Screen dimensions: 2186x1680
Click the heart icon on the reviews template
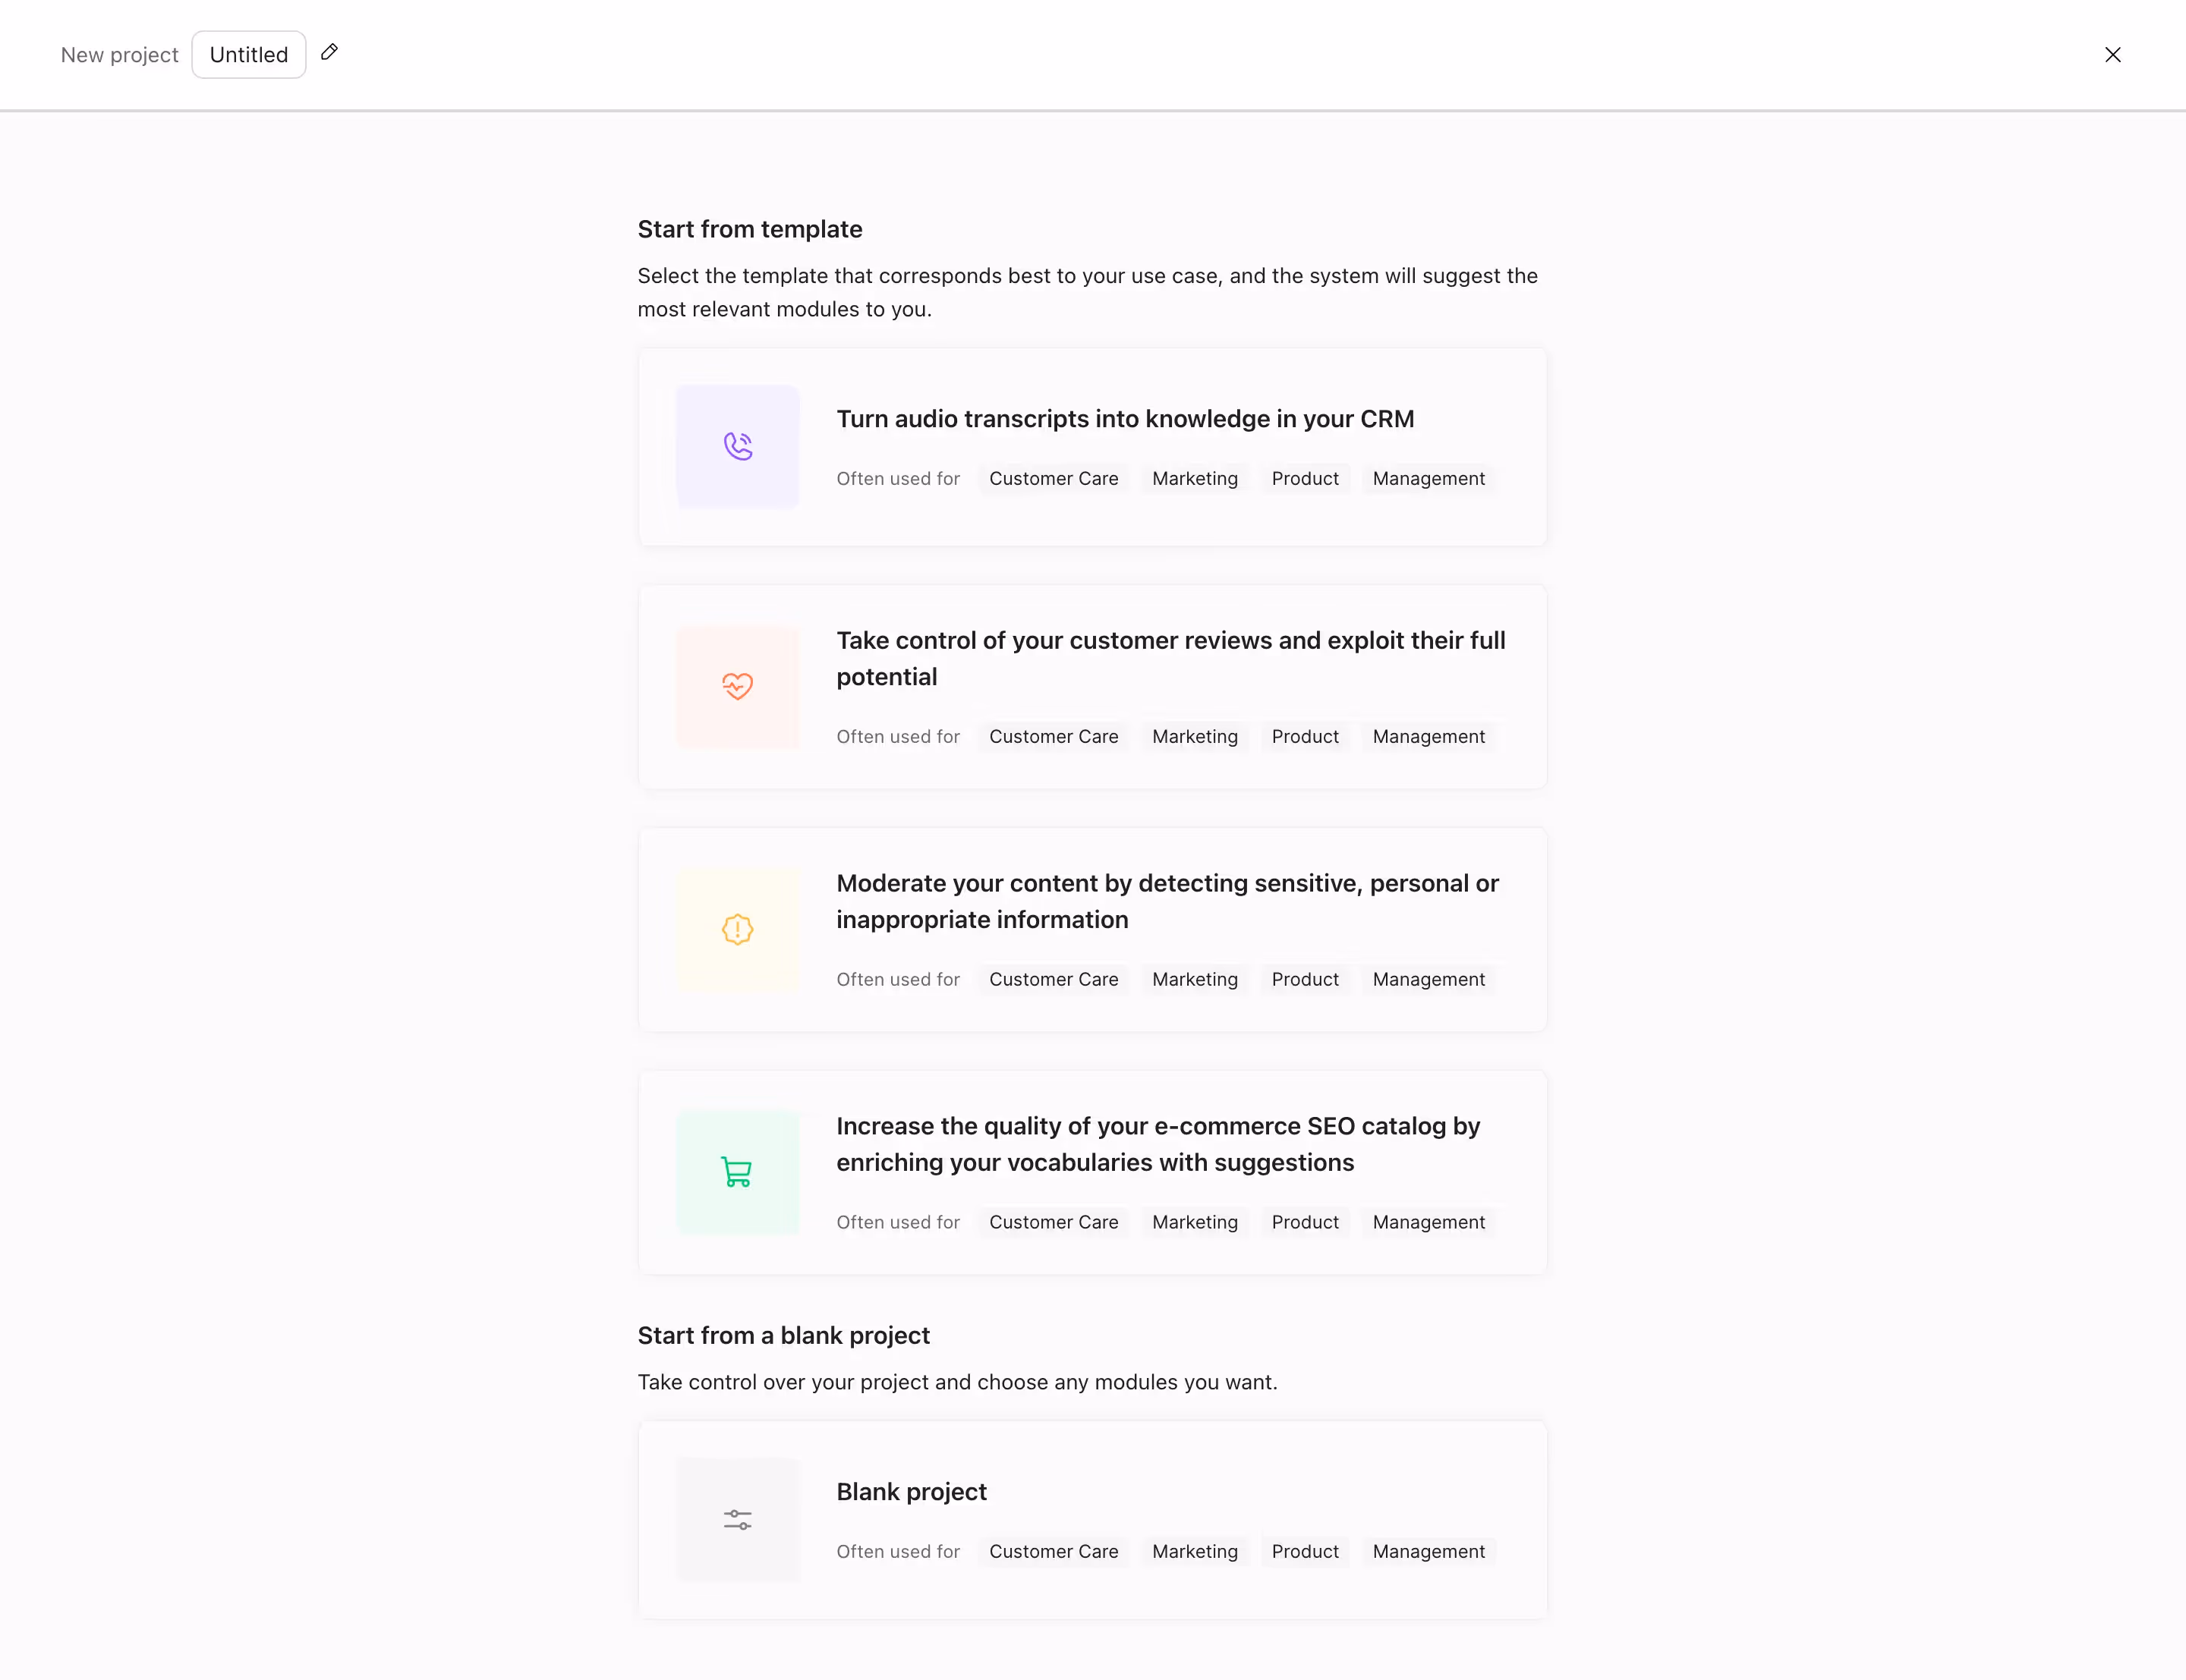click(x=736, y=687)
